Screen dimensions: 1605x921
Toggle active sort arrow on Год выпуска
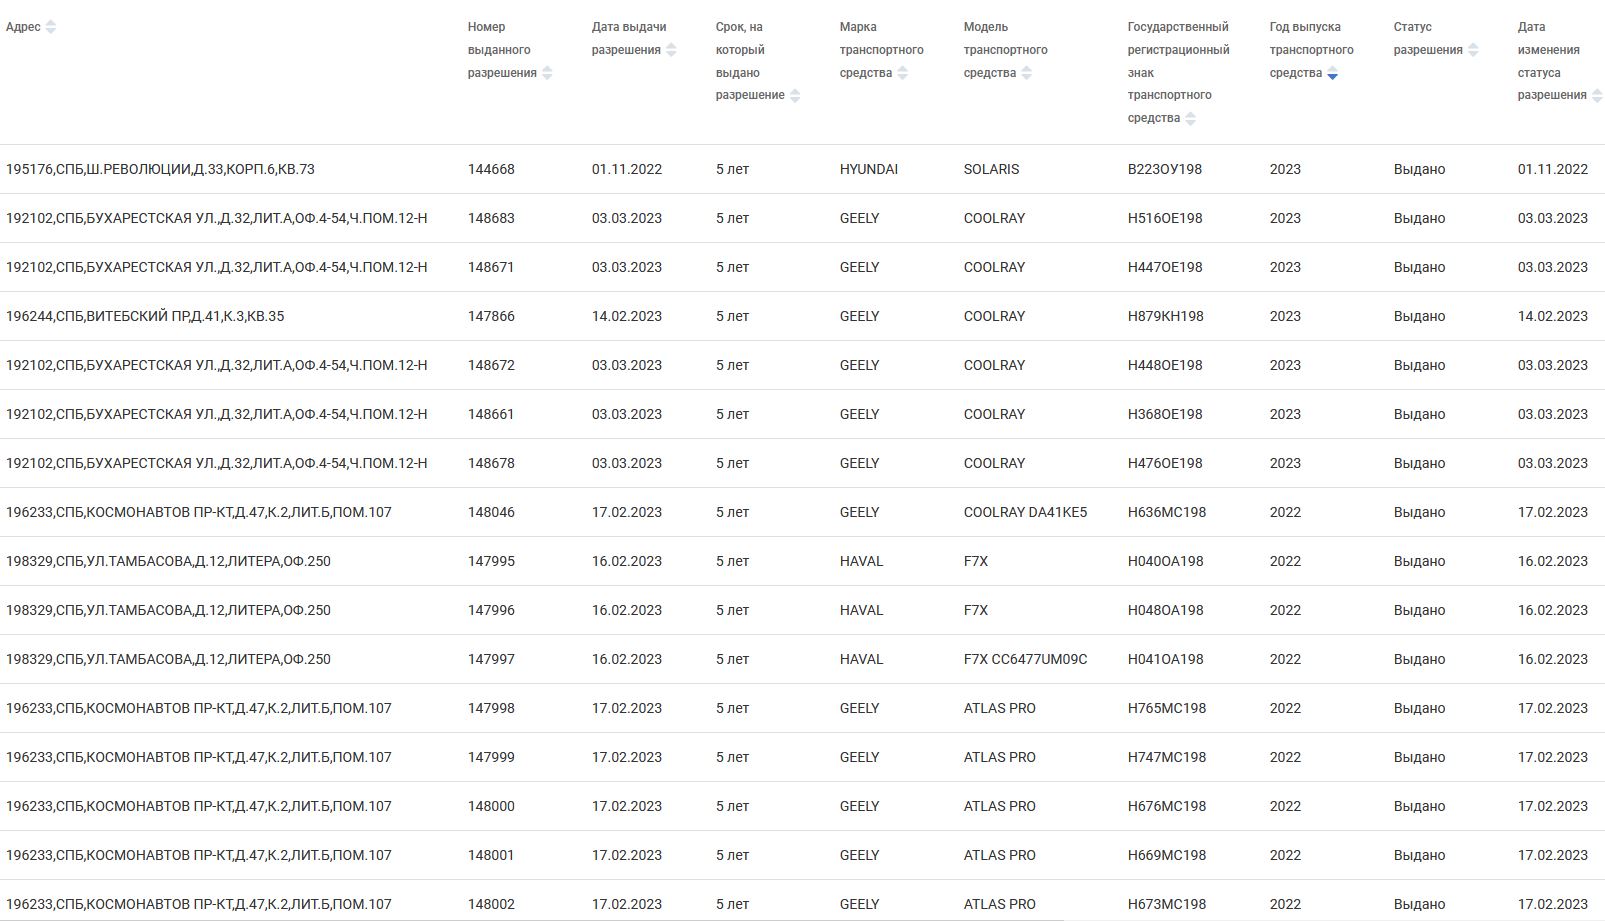1332,74
